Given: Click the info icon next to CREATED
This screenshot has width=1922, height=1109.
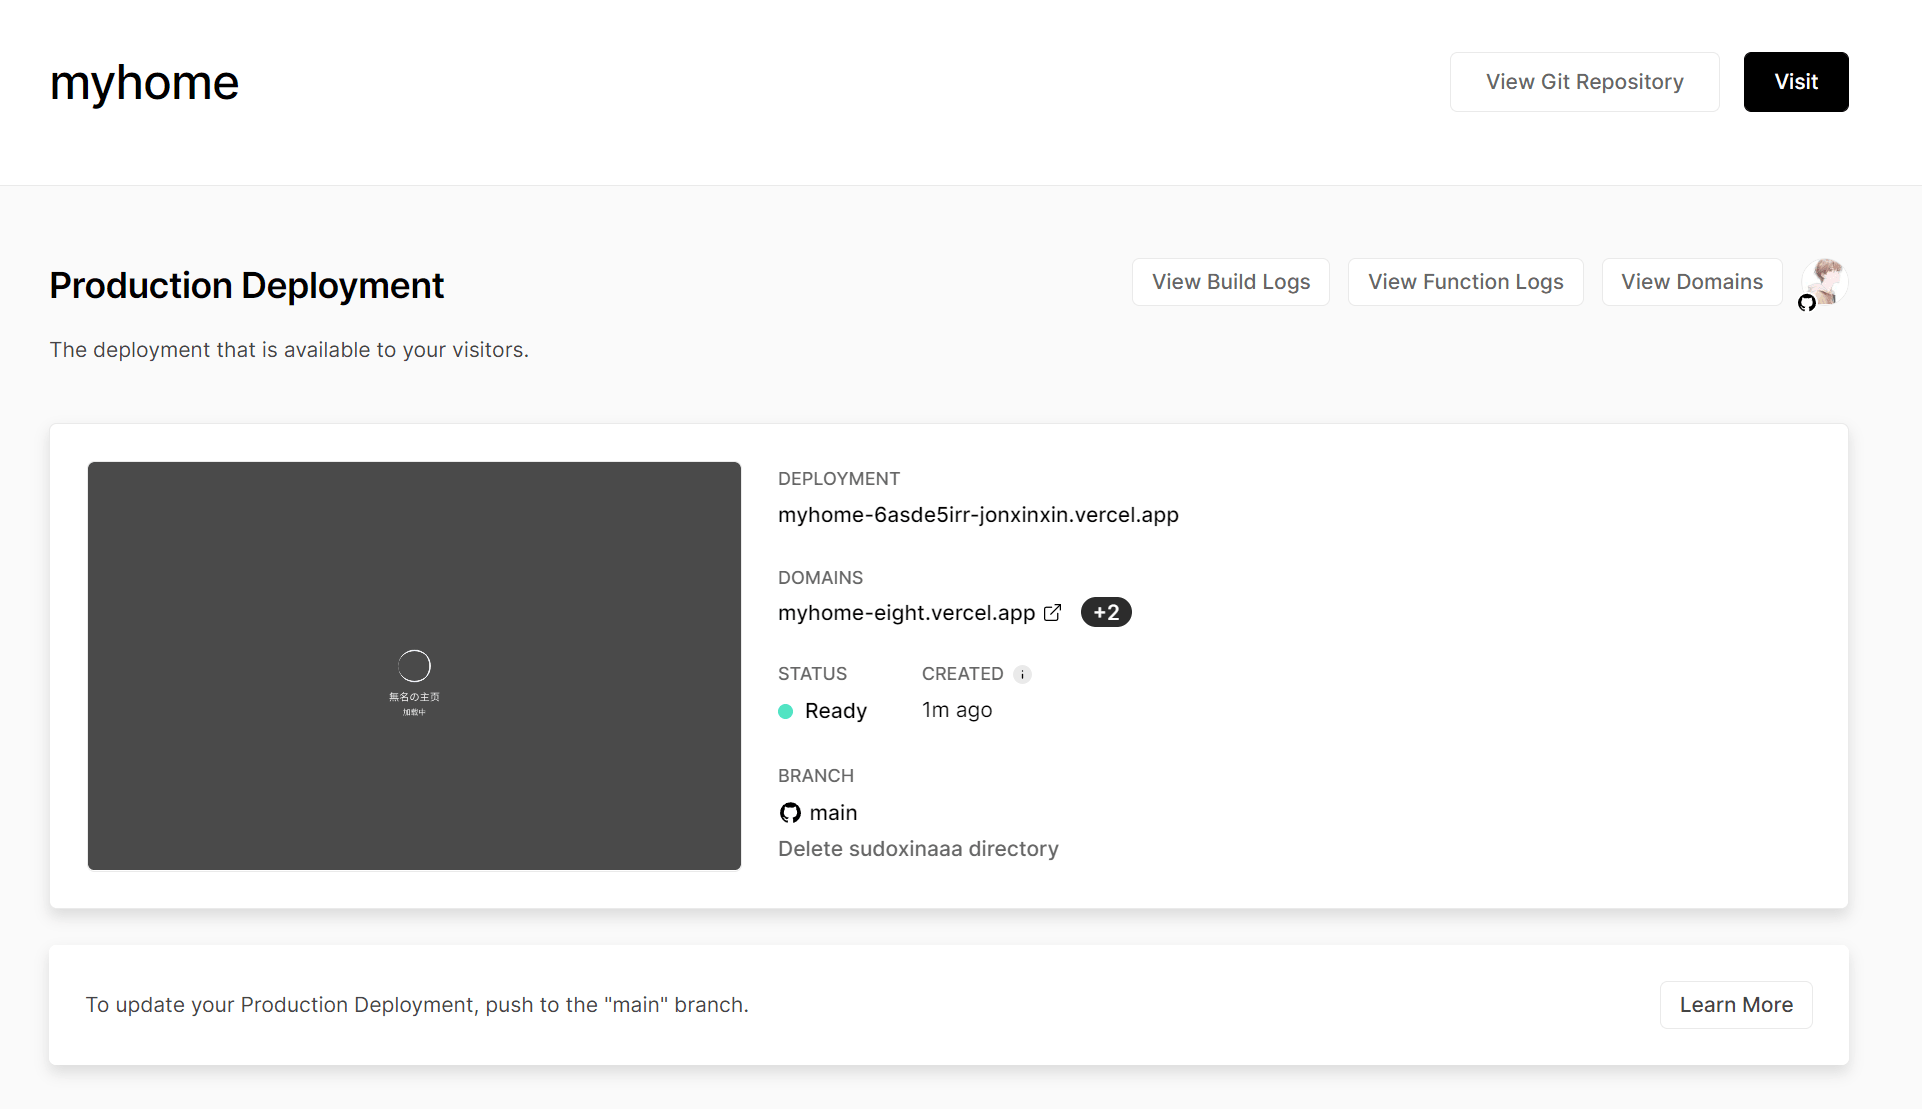Looking at the screenshot, I should point(1022,674).
